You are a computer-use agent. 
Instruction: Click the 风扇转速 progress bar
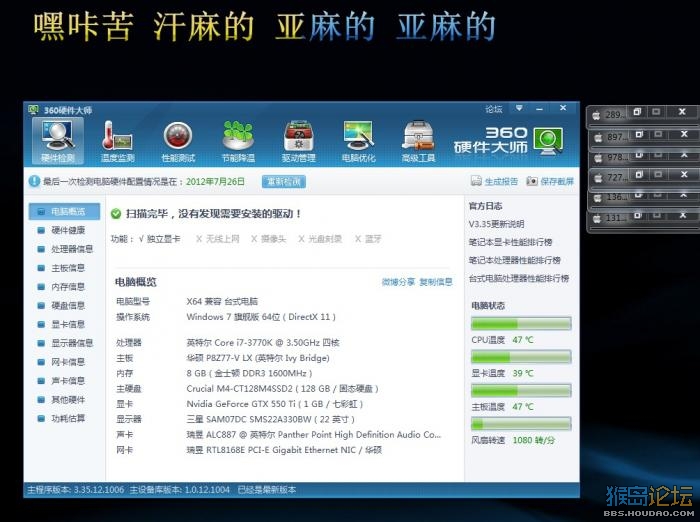(521, 423)
